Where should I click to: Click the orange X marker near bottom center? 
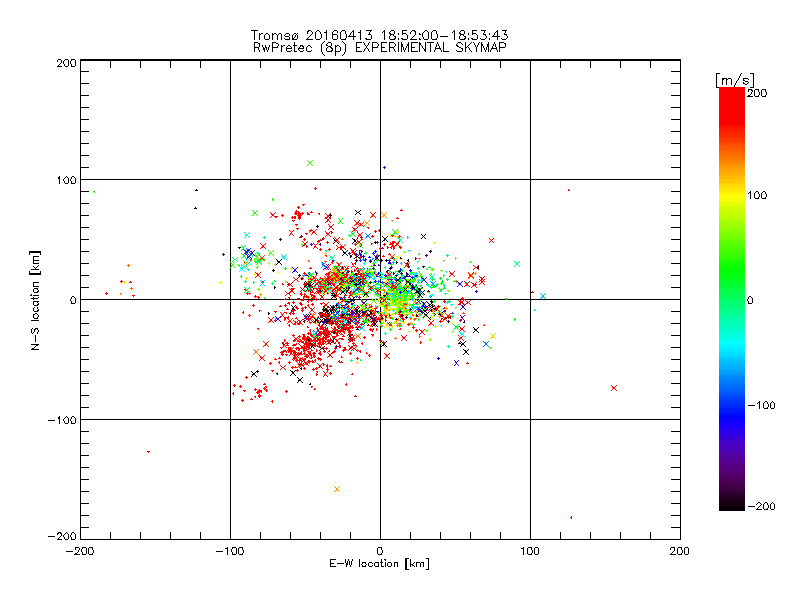point(337,489)
